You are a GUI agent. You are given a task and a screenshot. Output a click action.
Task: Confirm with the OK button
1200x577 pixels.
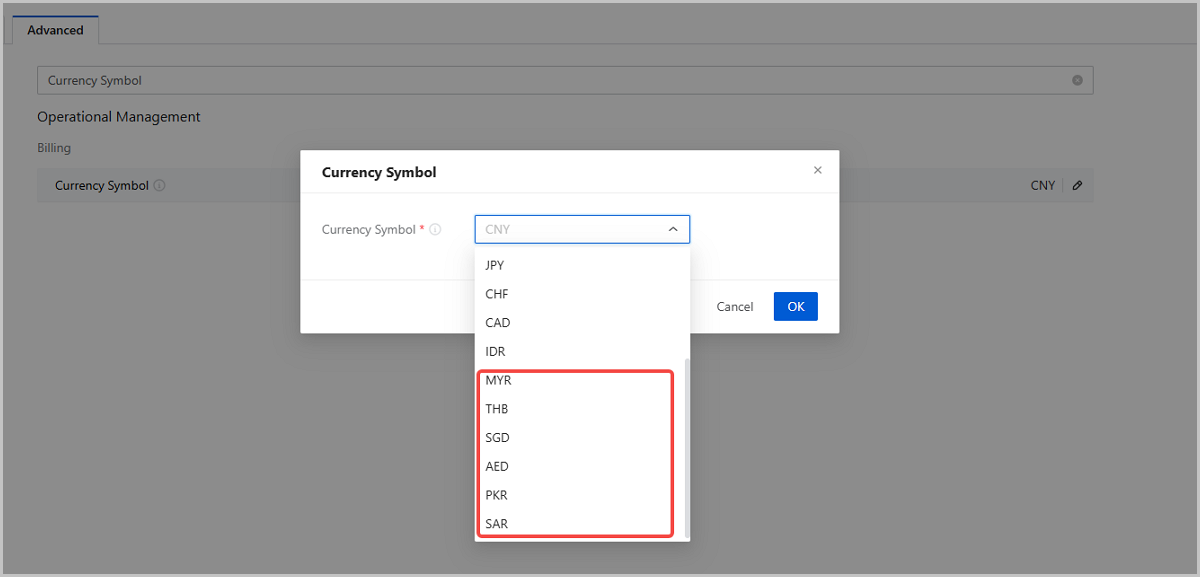coord(795,307)
